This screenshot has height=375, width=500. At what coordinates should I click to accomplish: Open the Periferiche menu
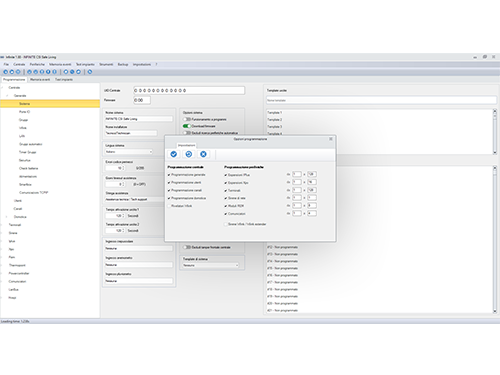37,64
